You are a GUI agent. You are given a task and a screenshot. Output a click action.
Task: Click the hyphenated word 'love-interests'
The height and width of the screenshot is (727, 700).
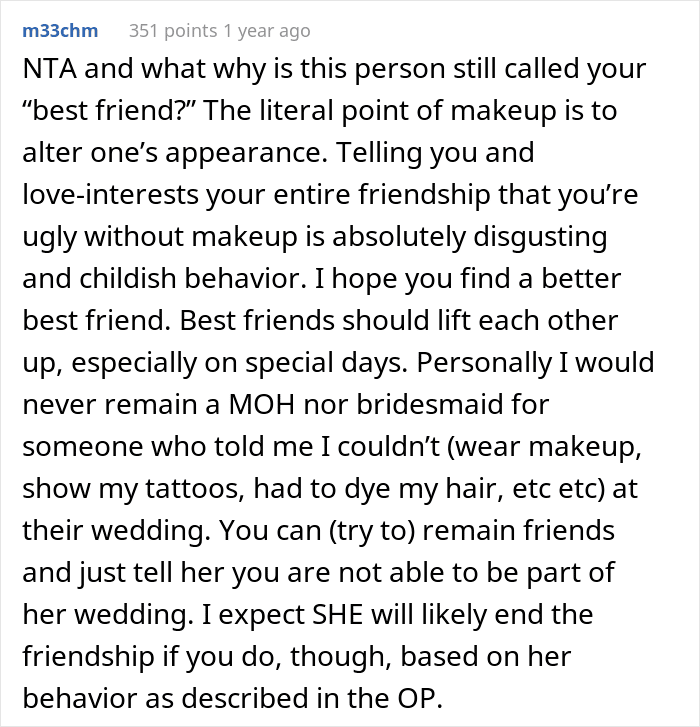pos(110,194)
